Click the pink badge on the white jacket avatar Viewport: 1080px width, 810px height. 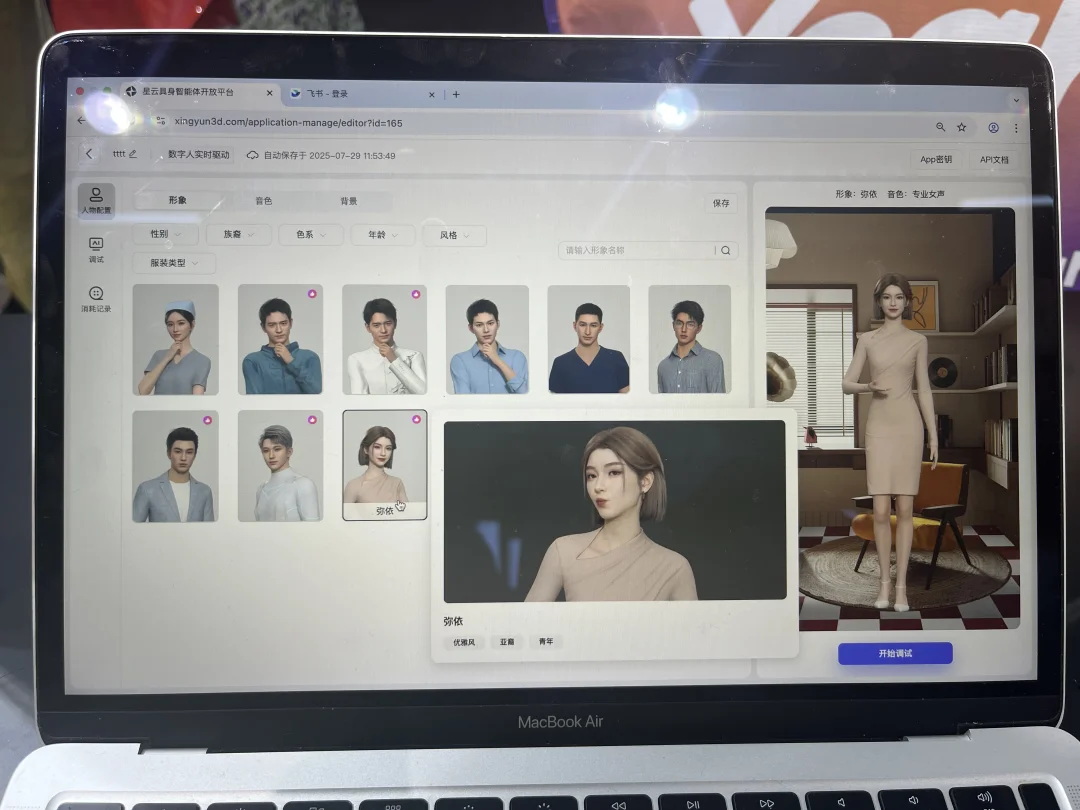[x=416, y=294]
